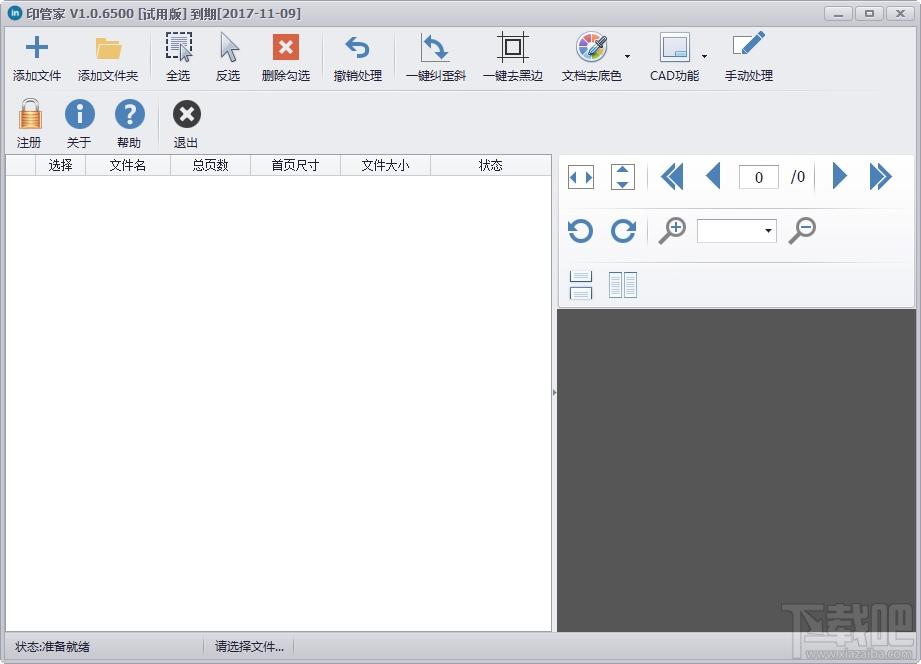Exit the app via 退出
The width and height of the screenshot is (921, 664).
[x=186, y=123]
